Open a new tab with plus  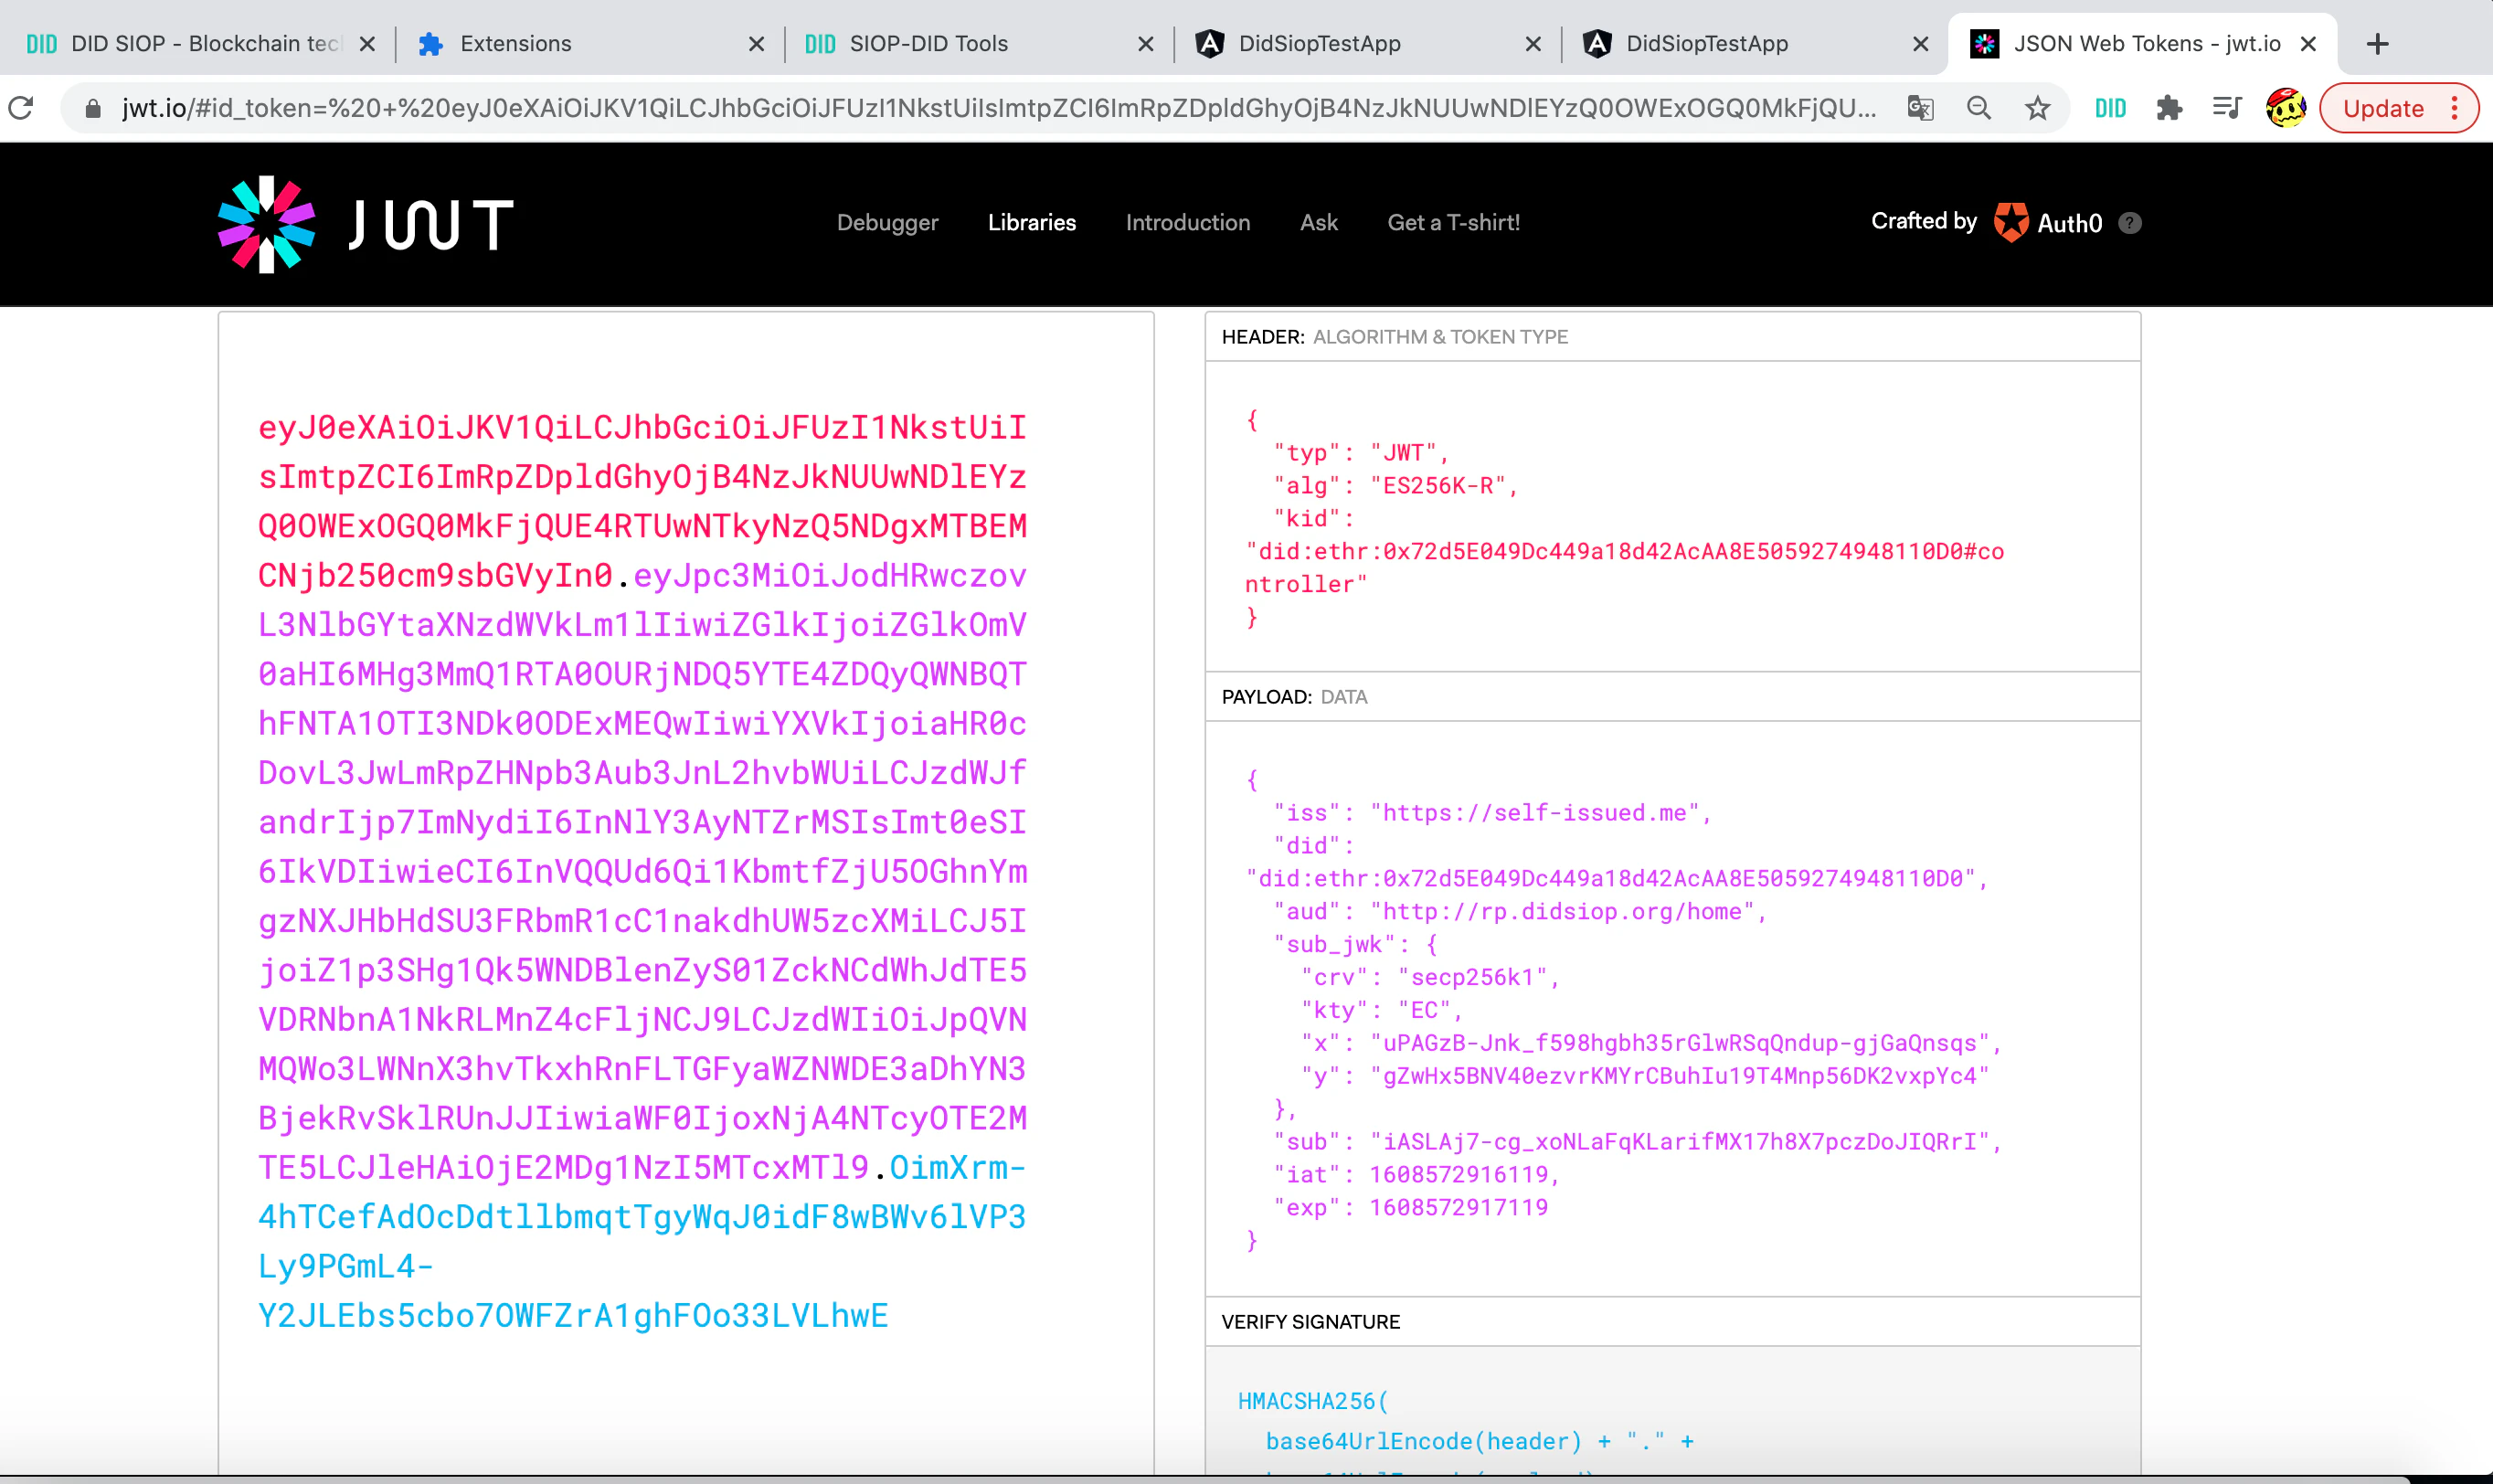tap(2378, 44)
